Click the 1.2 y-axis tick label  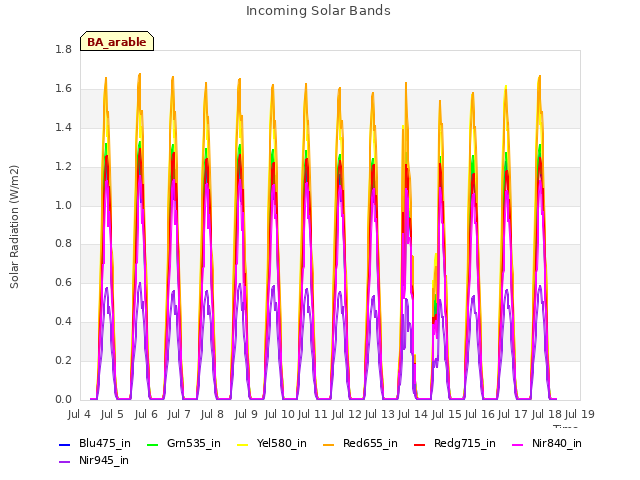coord(64,167)
